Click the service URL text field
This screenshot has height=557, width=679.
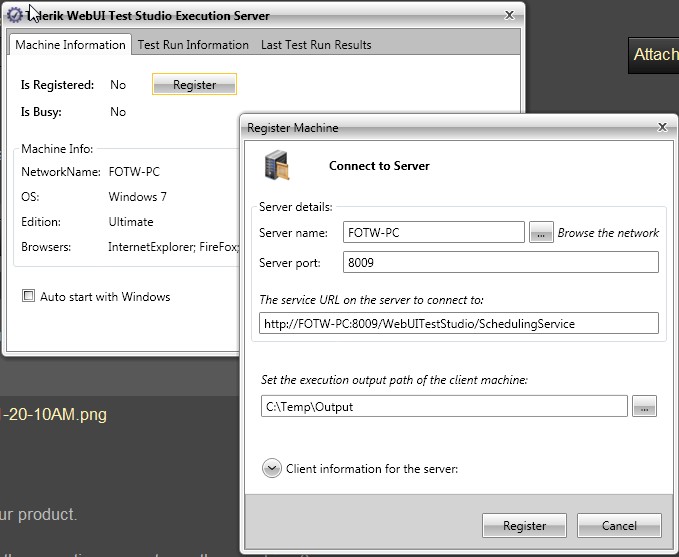(x=458, y=323)
